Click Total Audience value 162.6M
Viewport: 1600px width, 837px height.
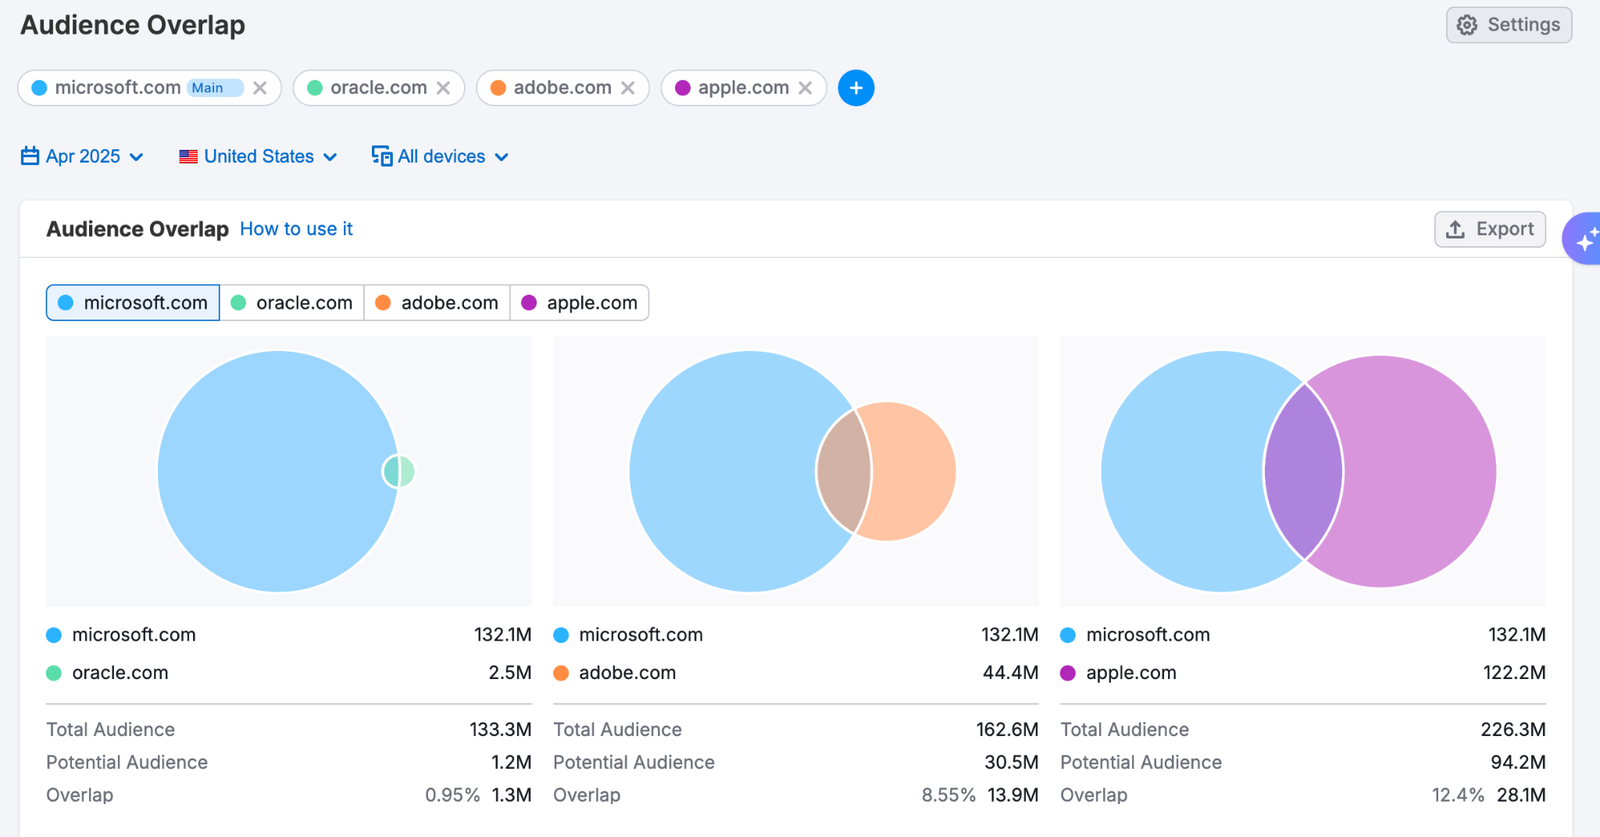(x=1007, y=730)
